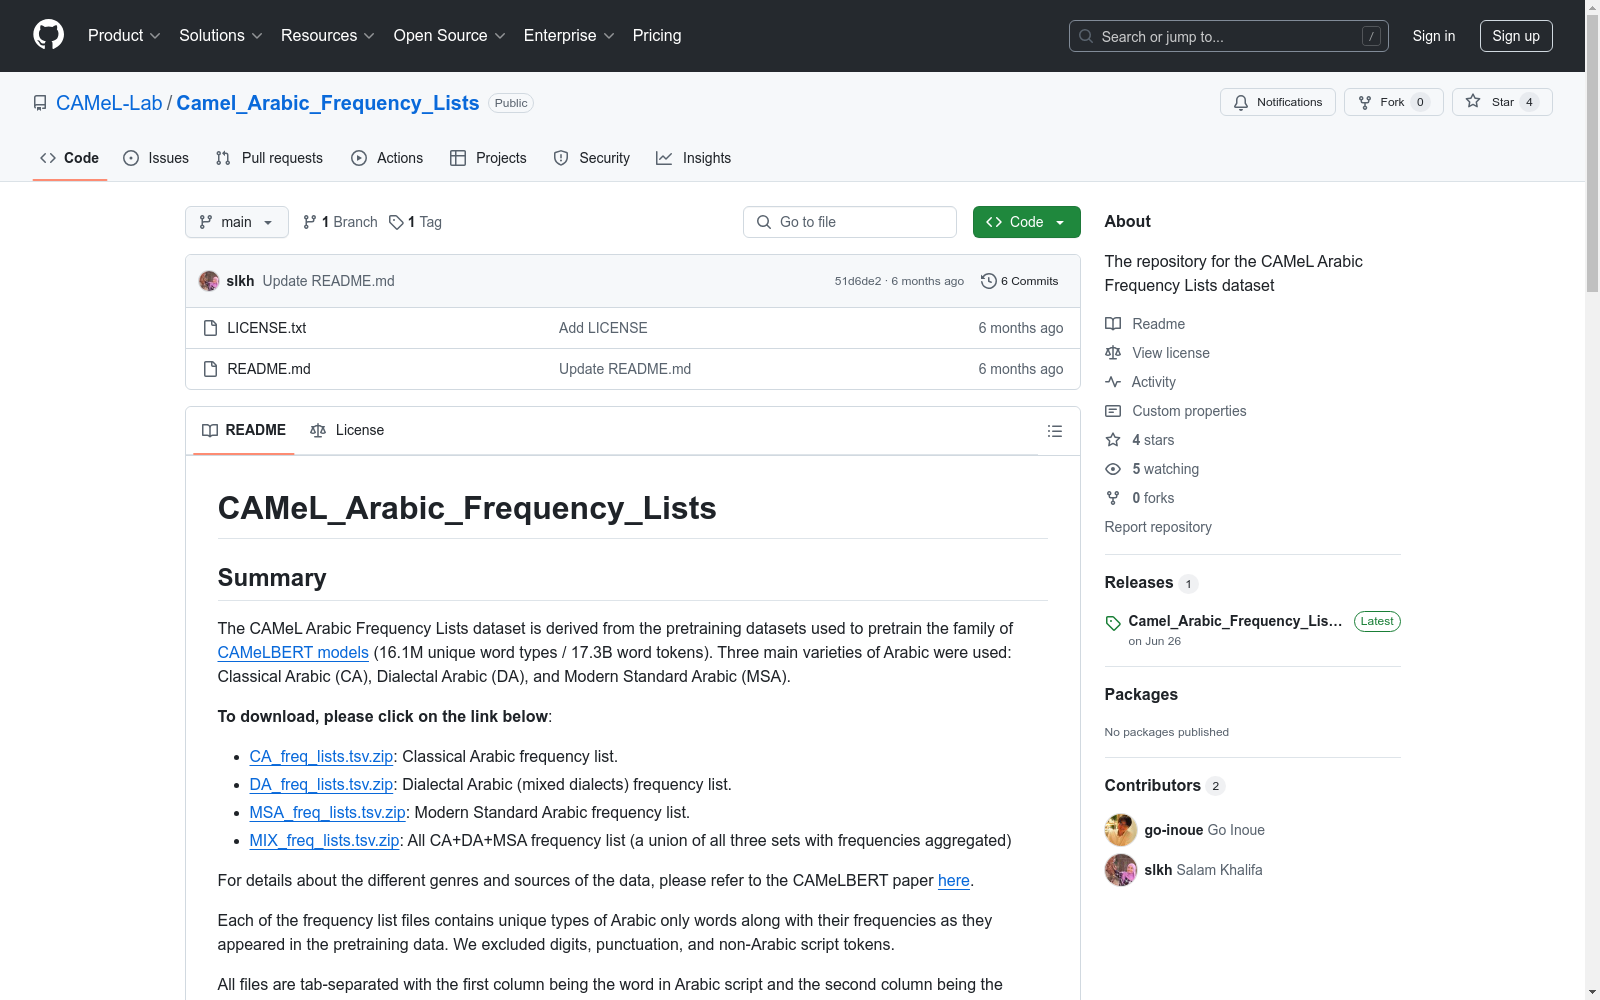Screen dimensions: 1600x1000
Task: Open the Report repository link
Action: pyautogui.click(x=1158, y=527)
